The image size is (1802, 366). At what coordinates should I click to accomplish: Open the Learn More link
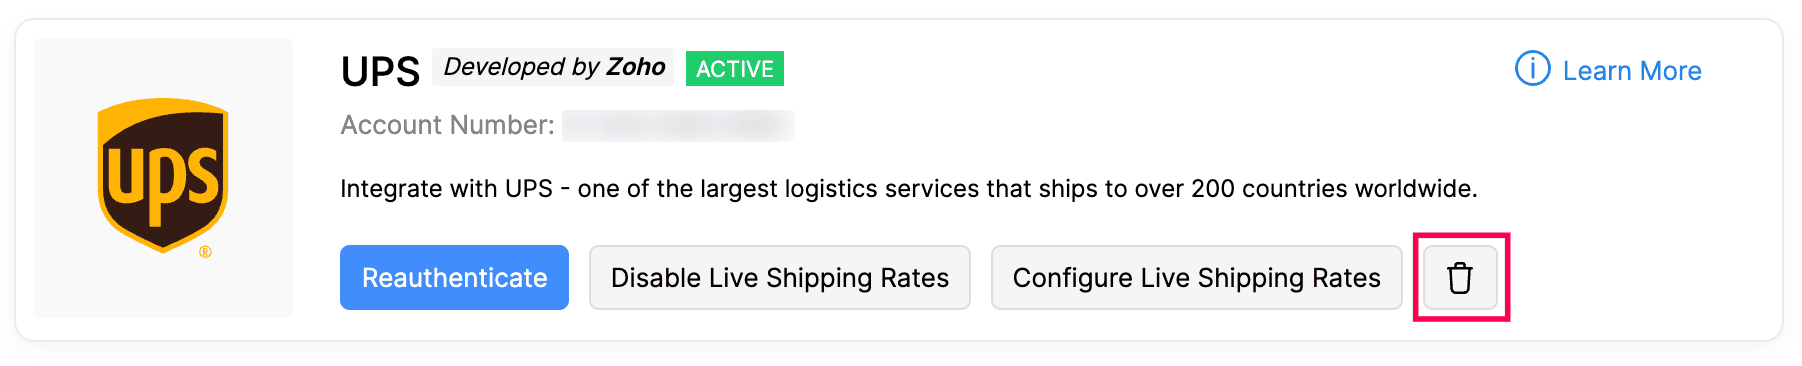coord(1632,71)
